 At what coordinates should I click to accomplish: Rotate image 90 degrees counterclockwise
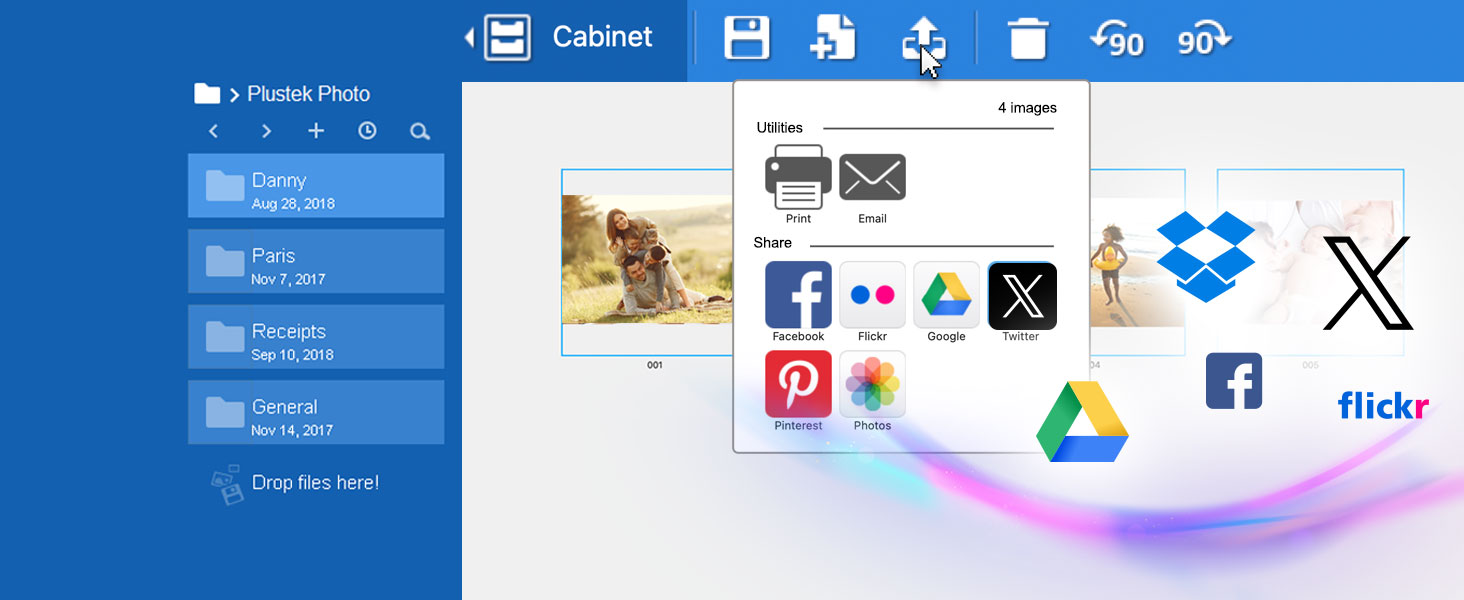(x=1116, y=40)
